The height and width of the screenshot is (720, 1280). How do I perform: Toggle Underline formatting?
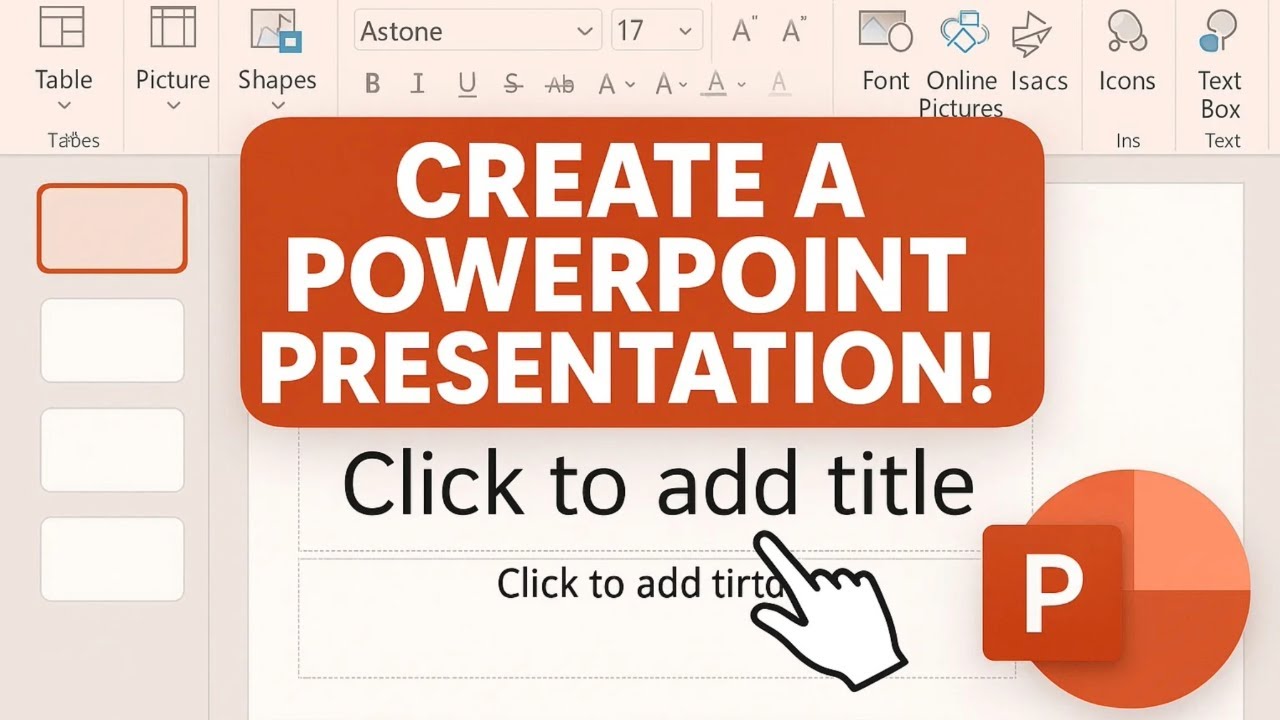[x=466, y=86]
